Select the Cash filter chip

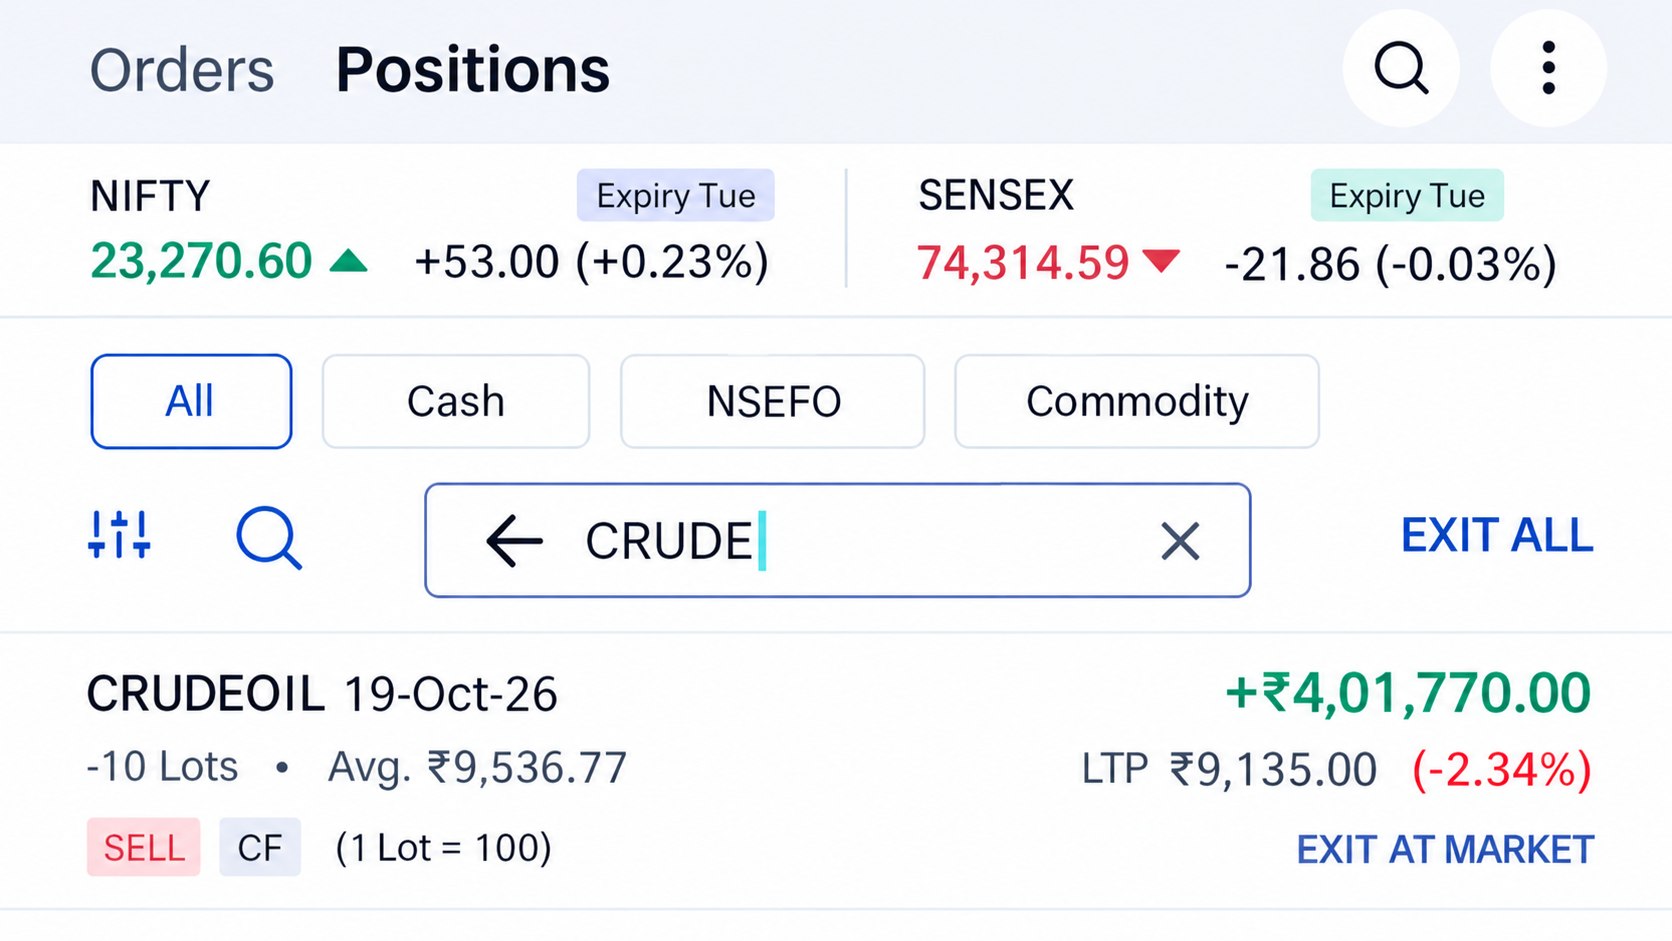[456, 401]
